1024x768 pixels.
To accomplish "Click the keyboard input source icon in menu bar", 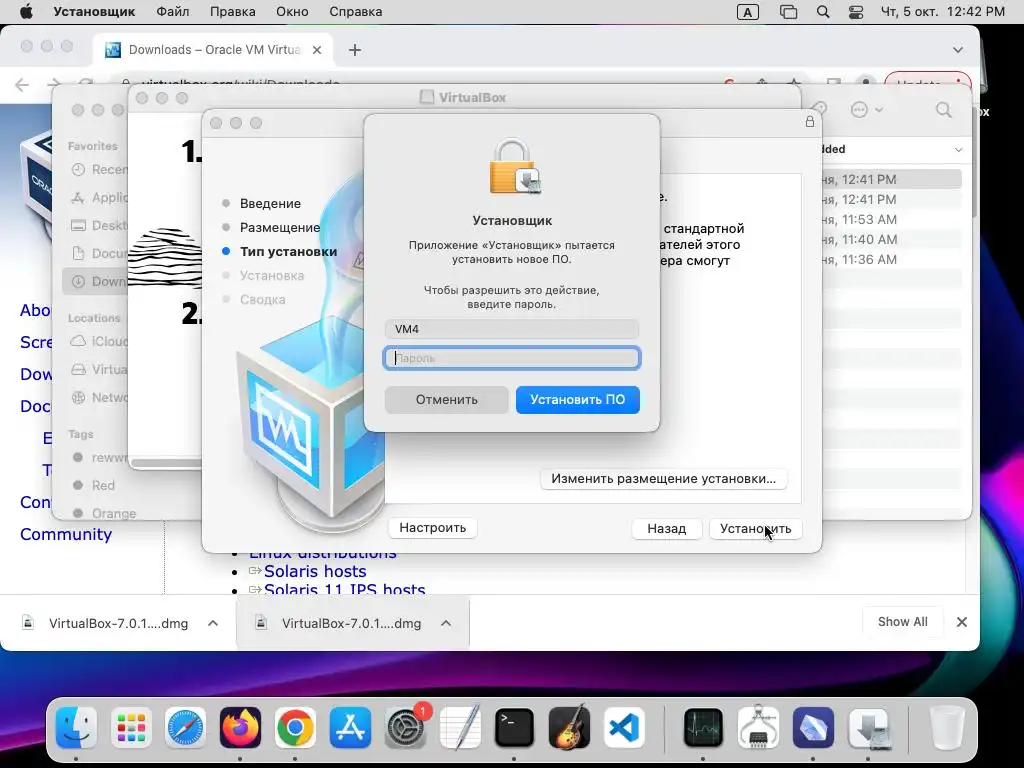I will pyautogui.click(x=748, y=12).
